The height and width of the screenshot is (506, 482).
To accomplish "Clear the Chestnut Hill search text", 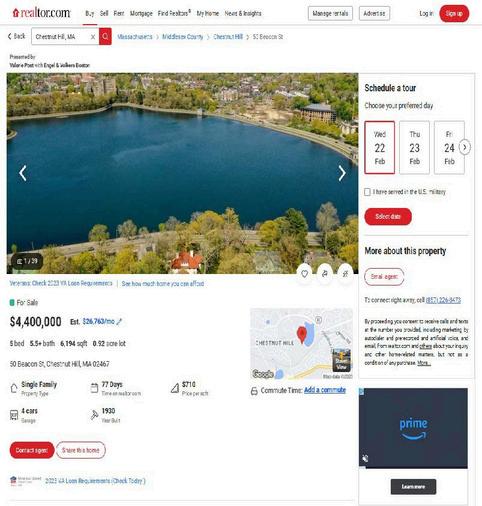I will (93, 37).
